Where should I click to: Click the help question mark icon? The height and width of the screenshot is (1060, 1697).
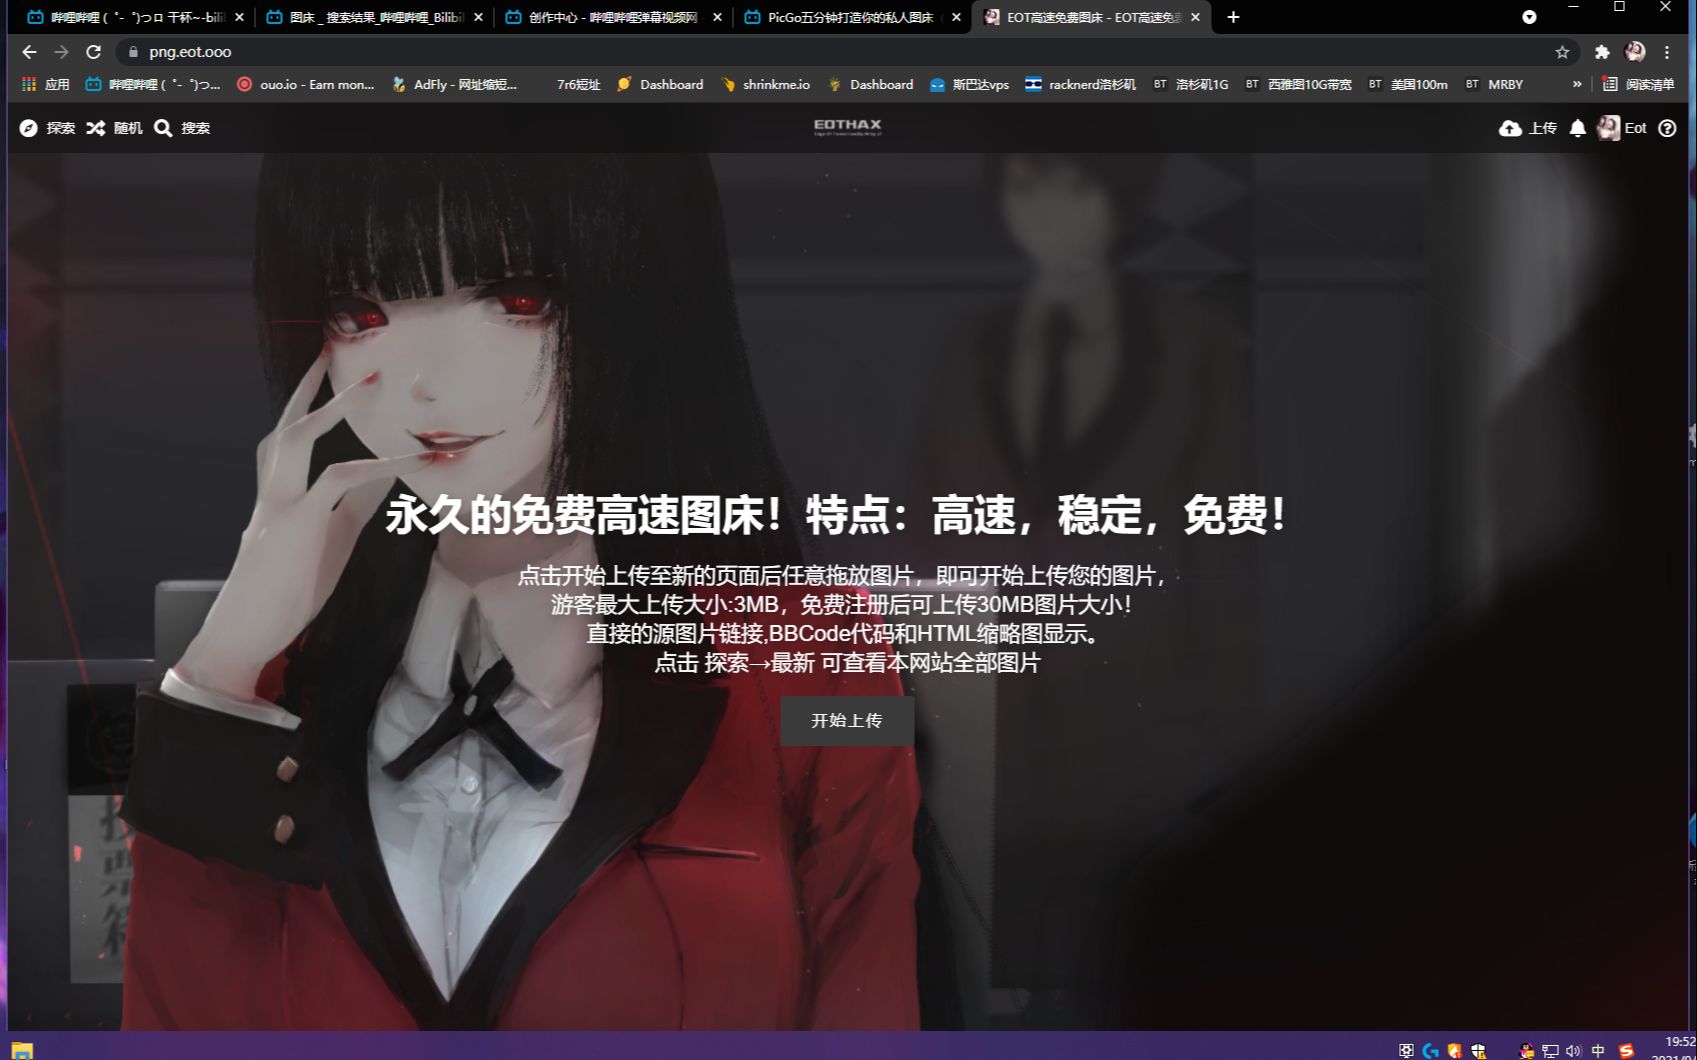coord(1668,128)
